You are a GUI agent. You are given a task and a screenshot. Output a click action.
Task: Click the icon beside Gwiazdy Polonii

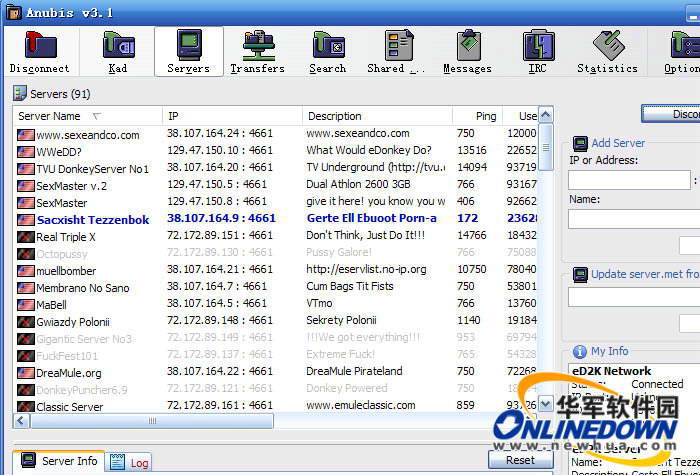[25, 322]
